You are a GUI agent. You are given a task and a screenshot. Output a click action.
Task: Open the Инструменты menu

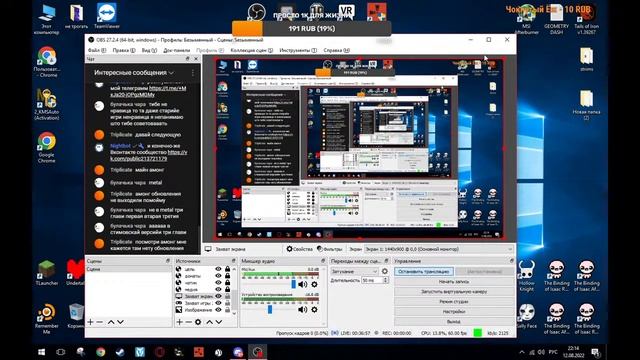point(298,50)
